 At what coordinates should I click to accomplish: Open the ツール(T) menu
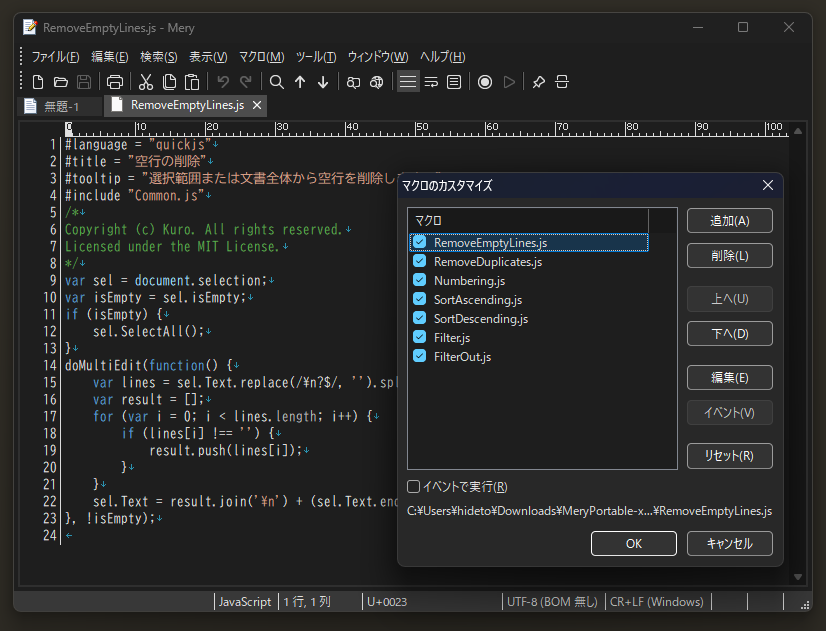click(316, 57)
